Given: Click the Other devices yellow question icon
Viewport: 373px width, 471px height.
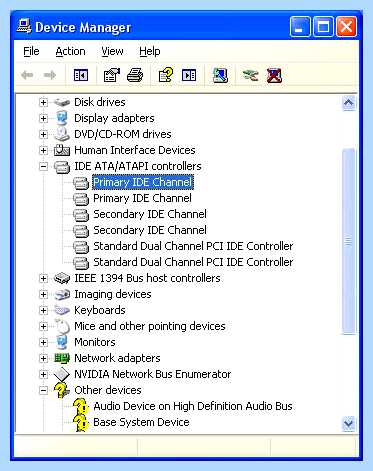Looking at the screenshot, I should pos(62,390).
